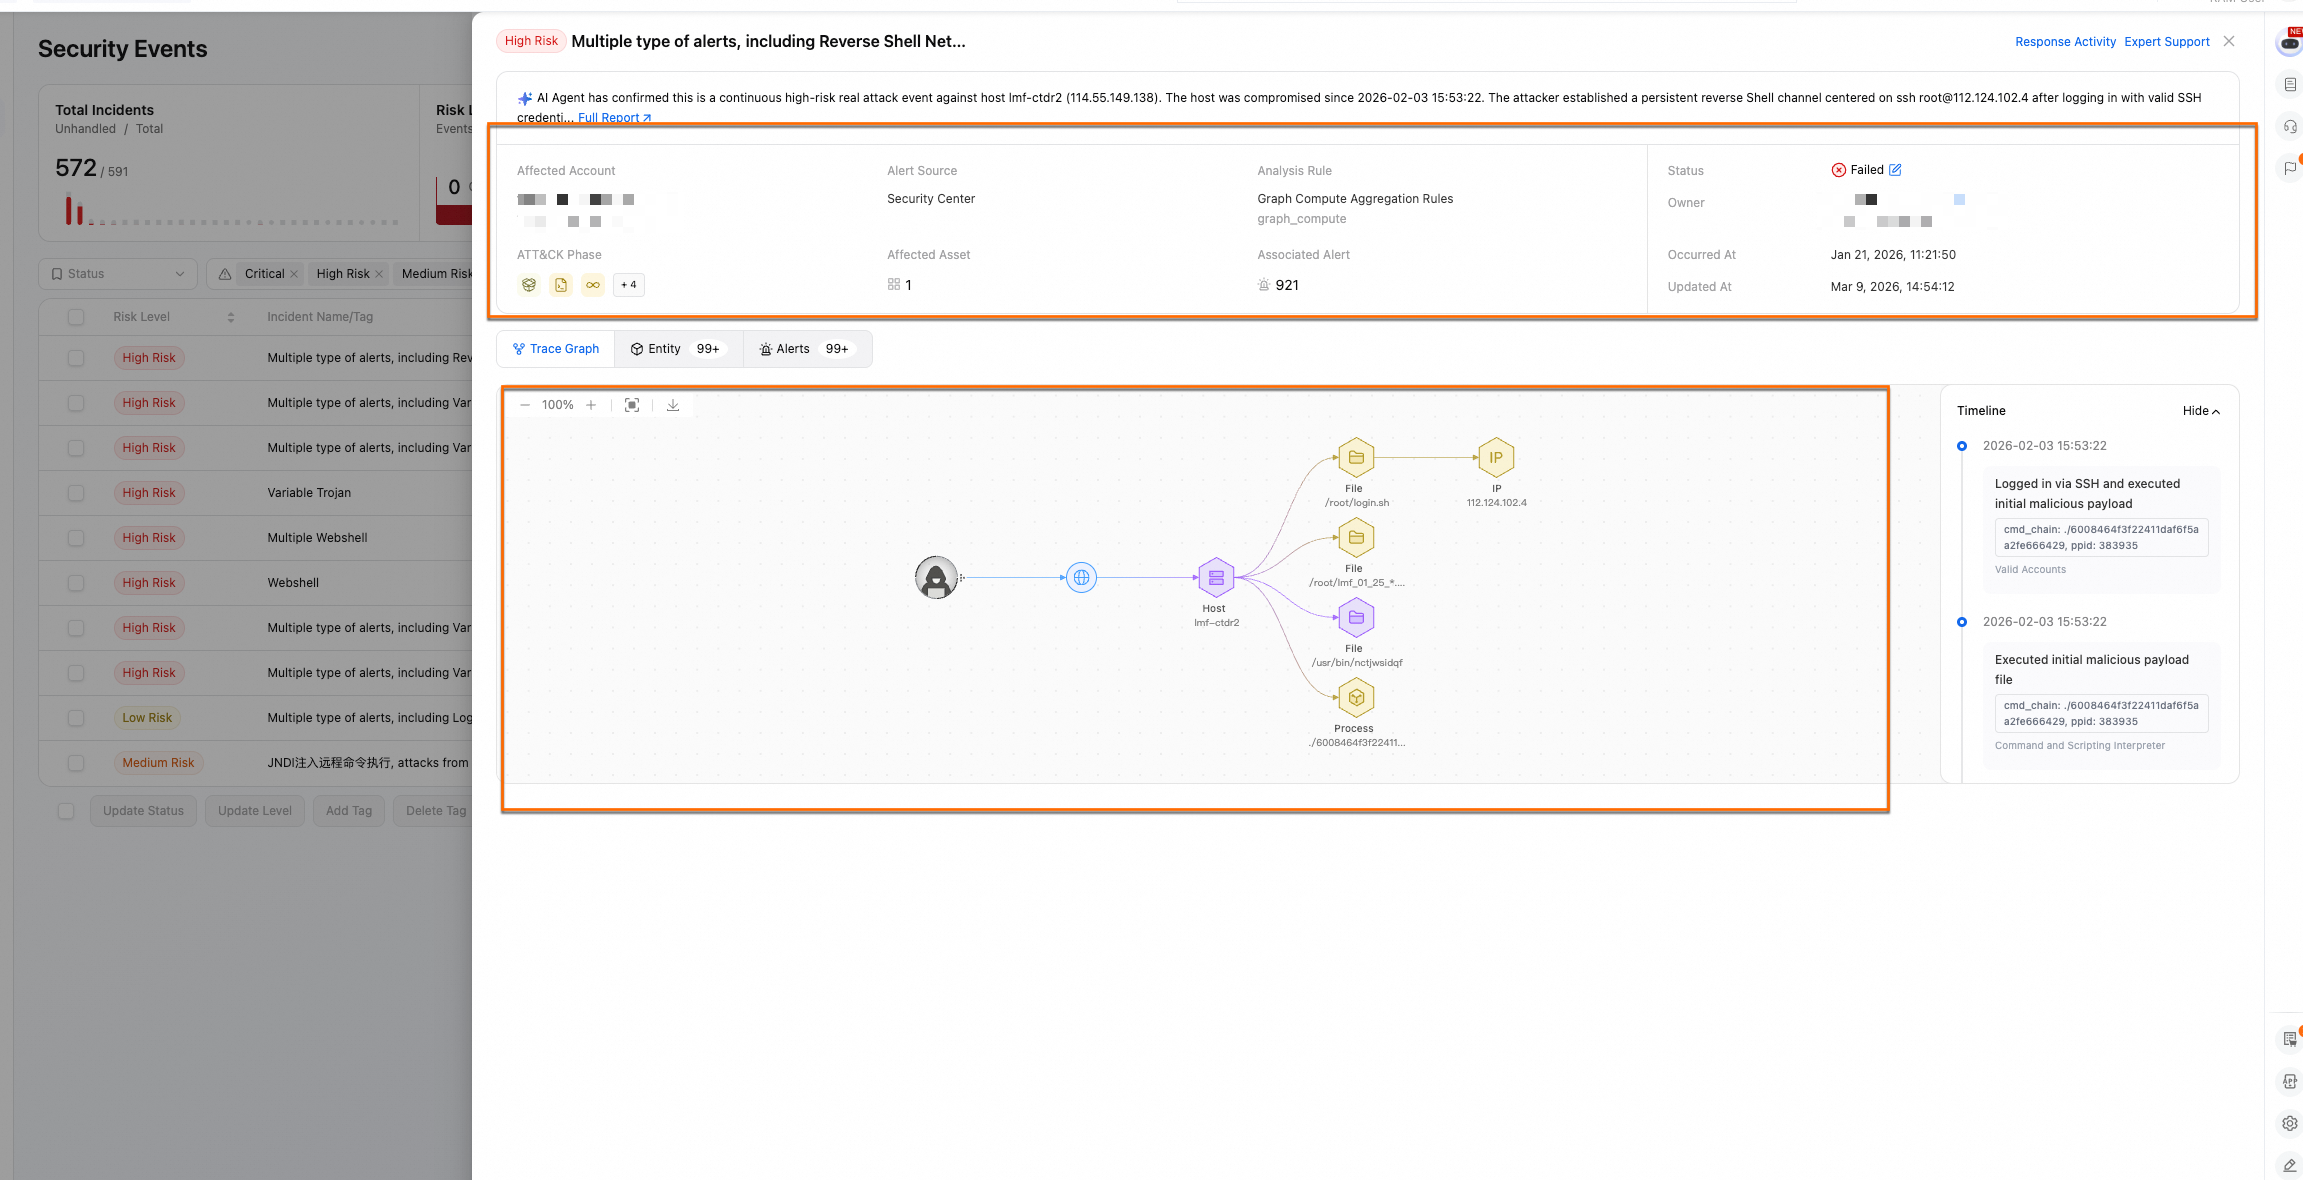Click the zoom in plus icon in graph toolbar

[591, 405]
